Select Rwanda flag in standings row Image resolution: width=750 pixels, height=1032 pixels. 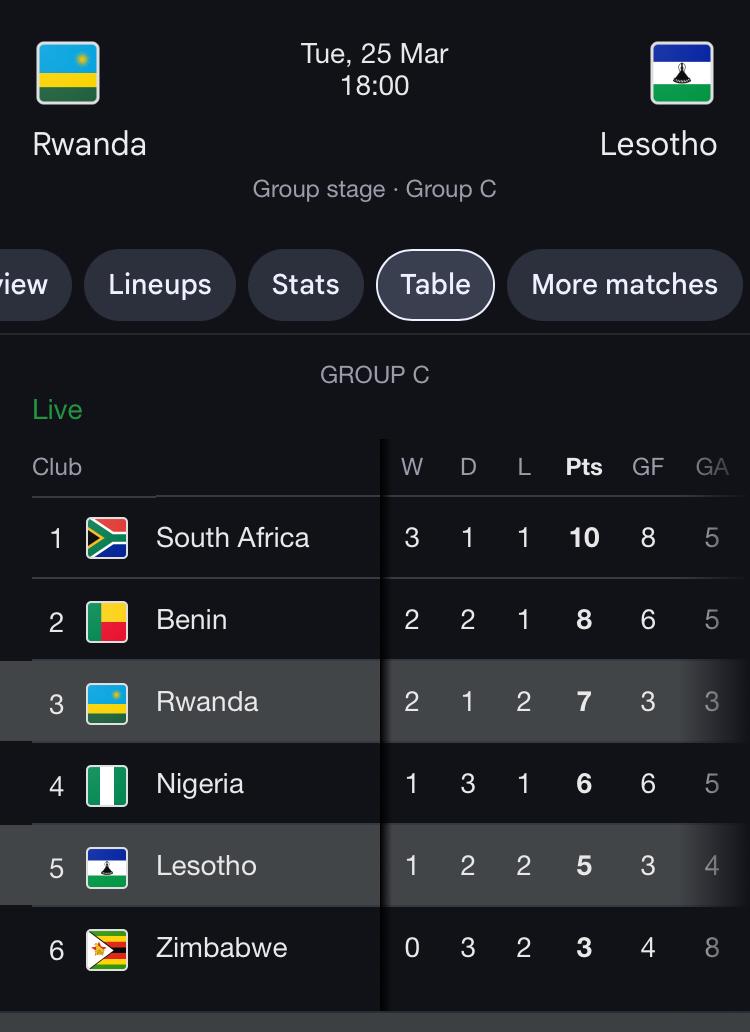point(107,702)
